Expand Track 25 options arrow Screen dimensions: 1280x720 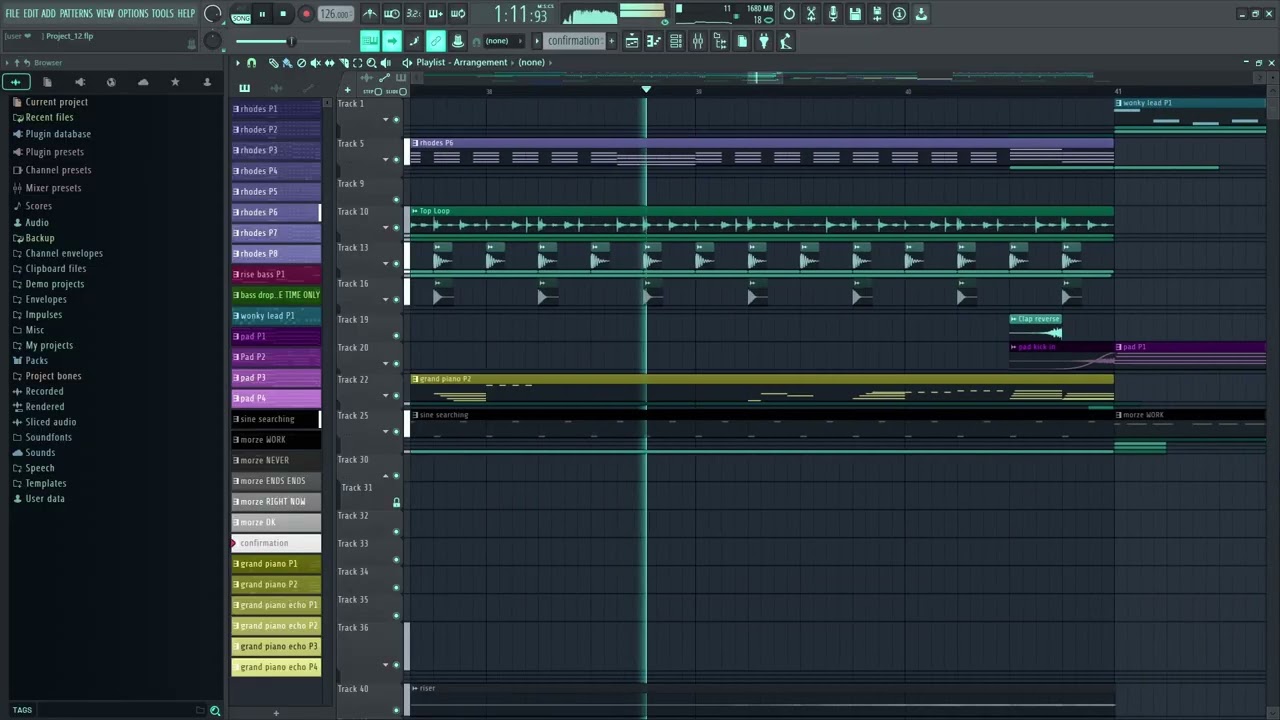click(x=386, y=432)
